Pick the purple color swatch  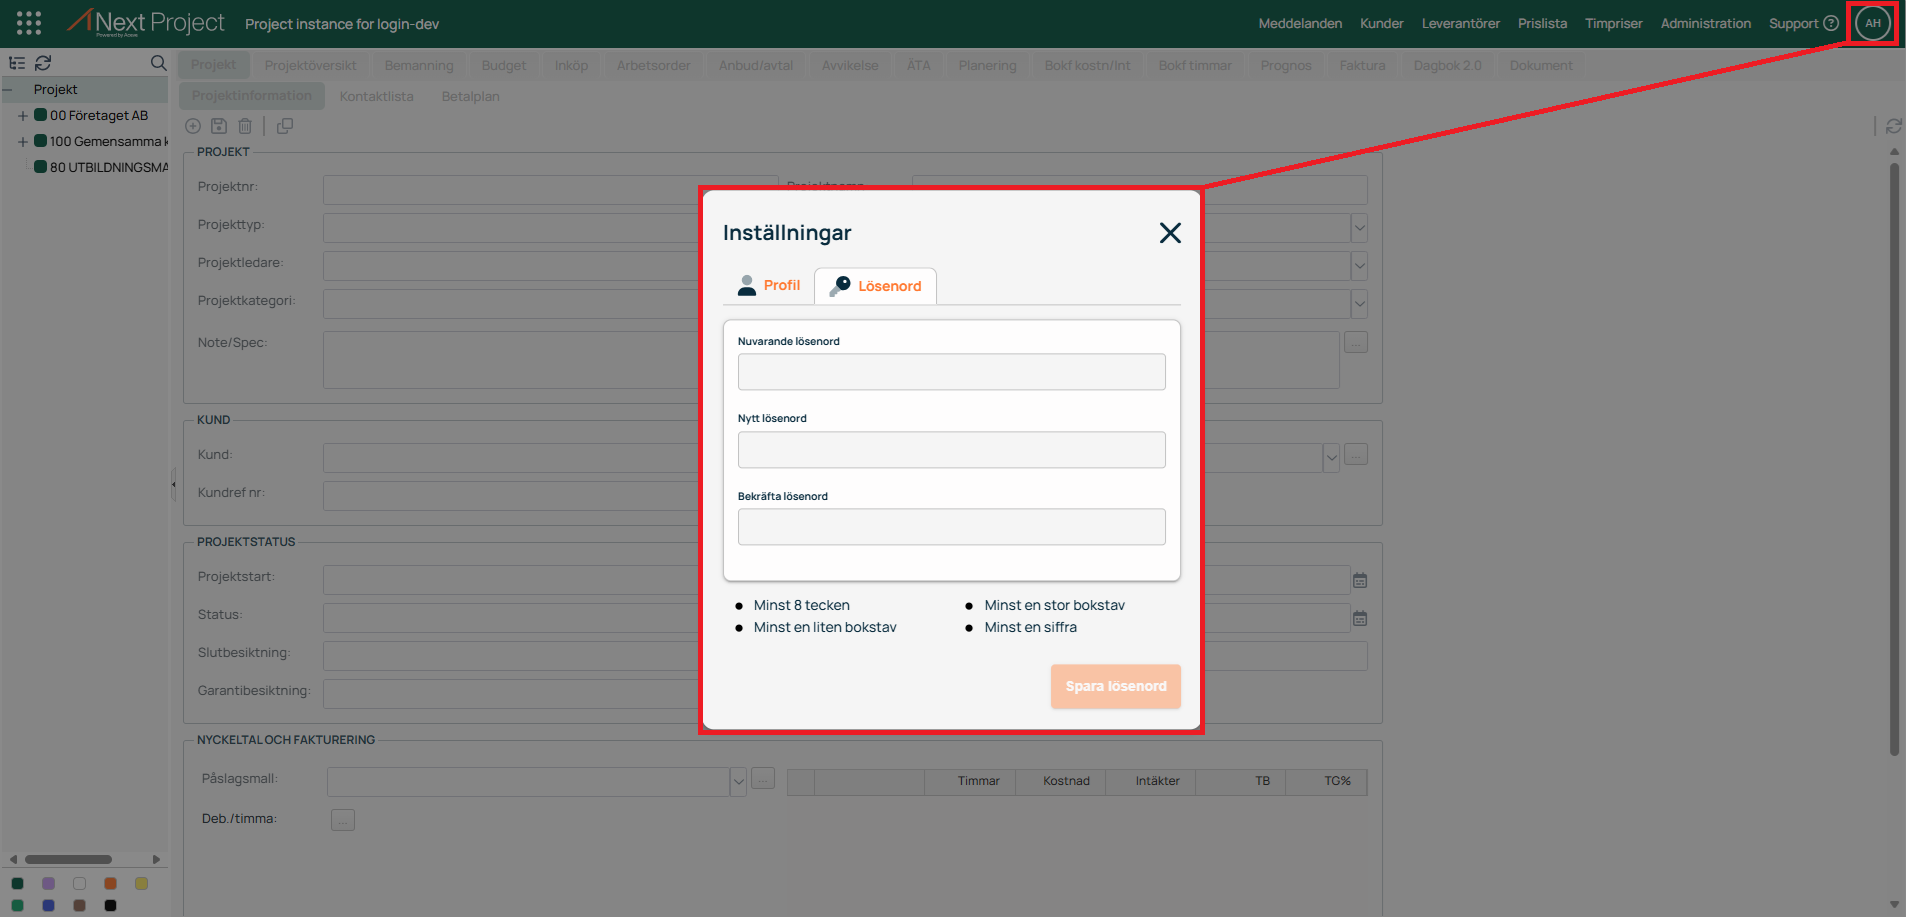[48, 883]
